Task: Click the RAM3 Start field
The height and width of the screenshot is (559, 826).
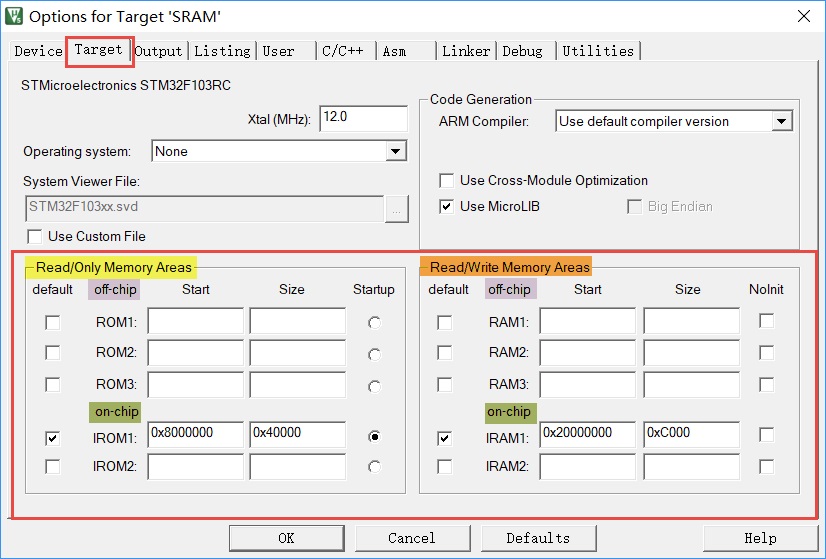Action: click(x=587, y=385)
